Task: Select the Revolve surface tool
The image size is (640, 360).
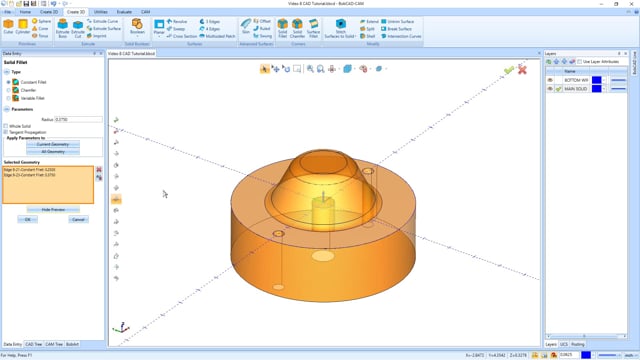Action: pos(177,21)
